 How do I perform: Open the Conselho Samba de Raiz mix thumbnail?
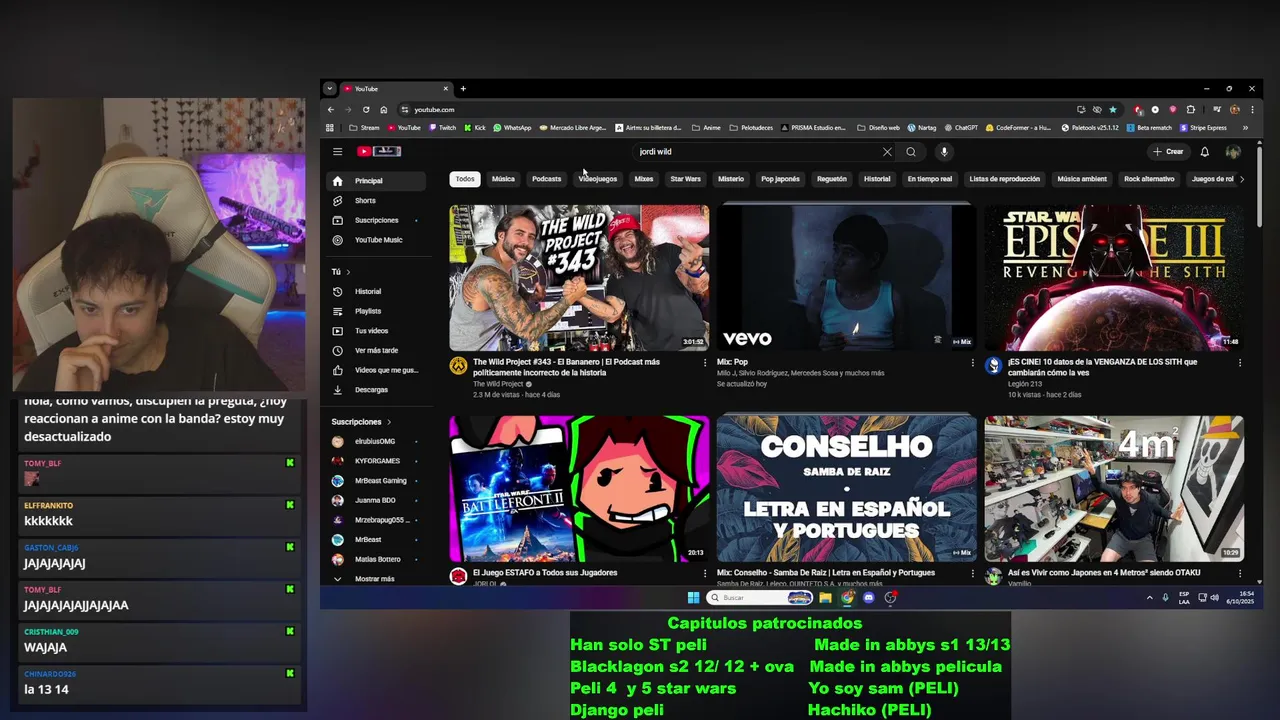pos(846,489)
